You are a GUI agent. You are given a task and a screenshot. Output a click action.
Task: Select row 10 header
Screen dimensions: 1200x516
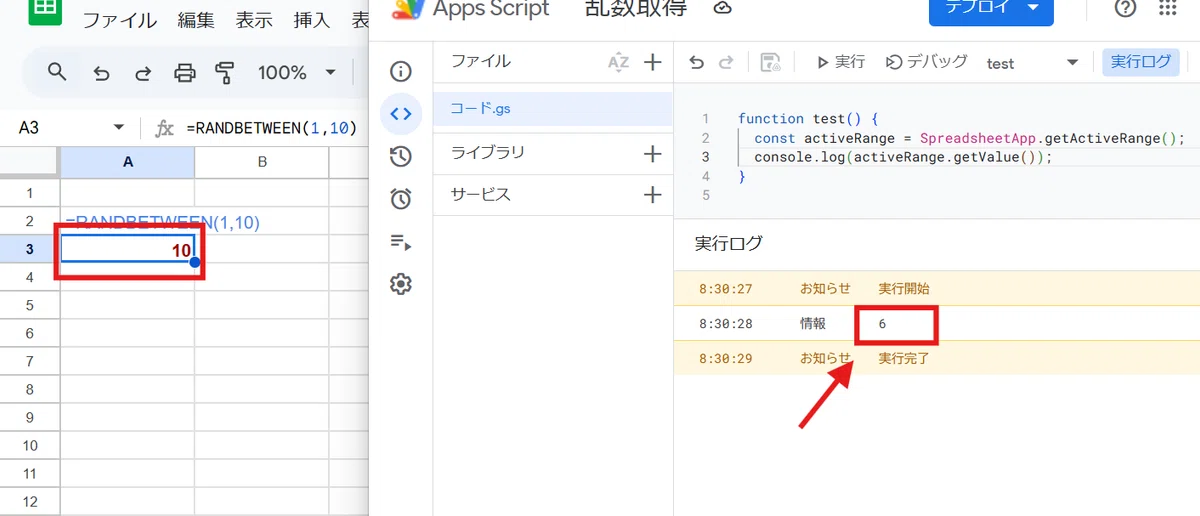click(x=30, y=445)
